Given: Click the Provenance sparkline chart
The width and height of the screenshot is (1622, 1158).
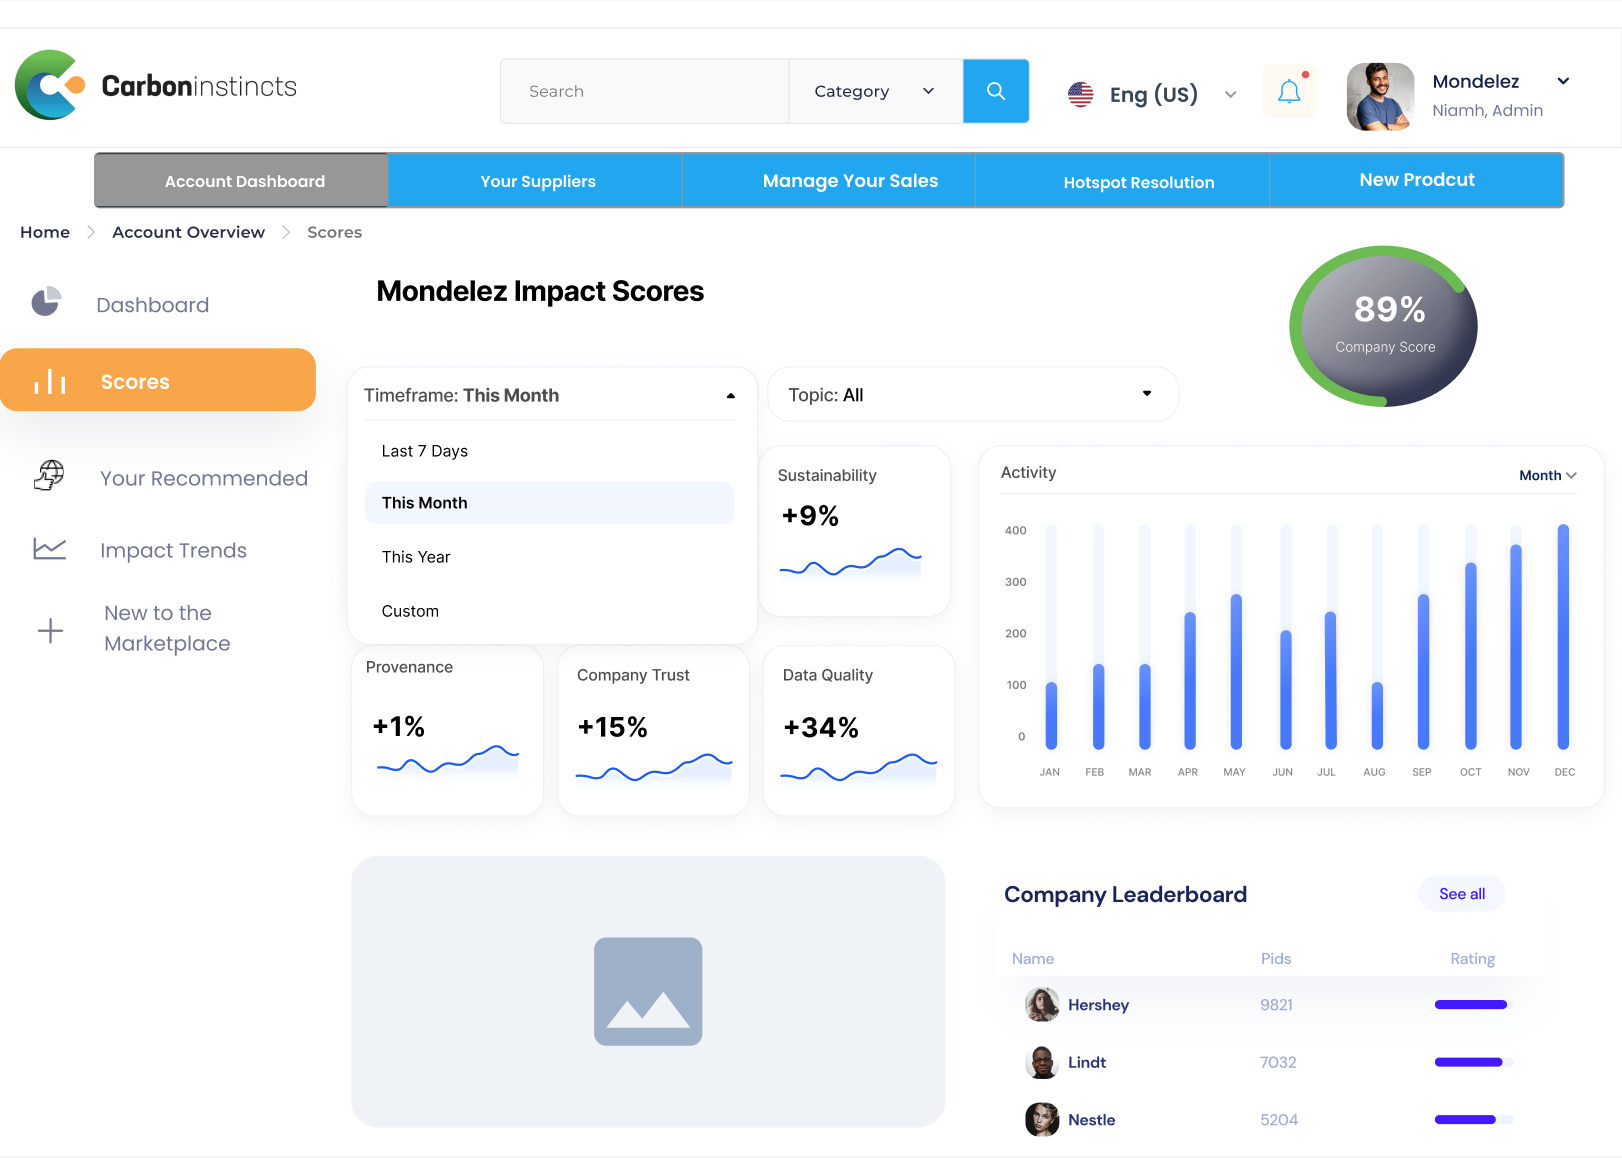Looking at the screenshot, I should [448, 760].
